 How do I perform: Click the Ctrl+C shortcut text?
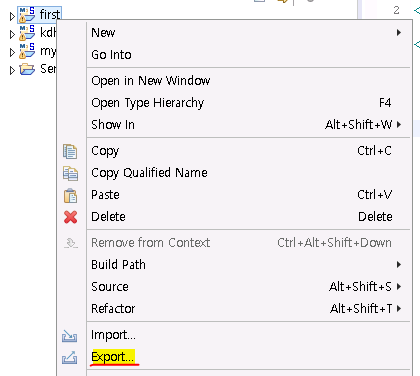tap(374, 151)
